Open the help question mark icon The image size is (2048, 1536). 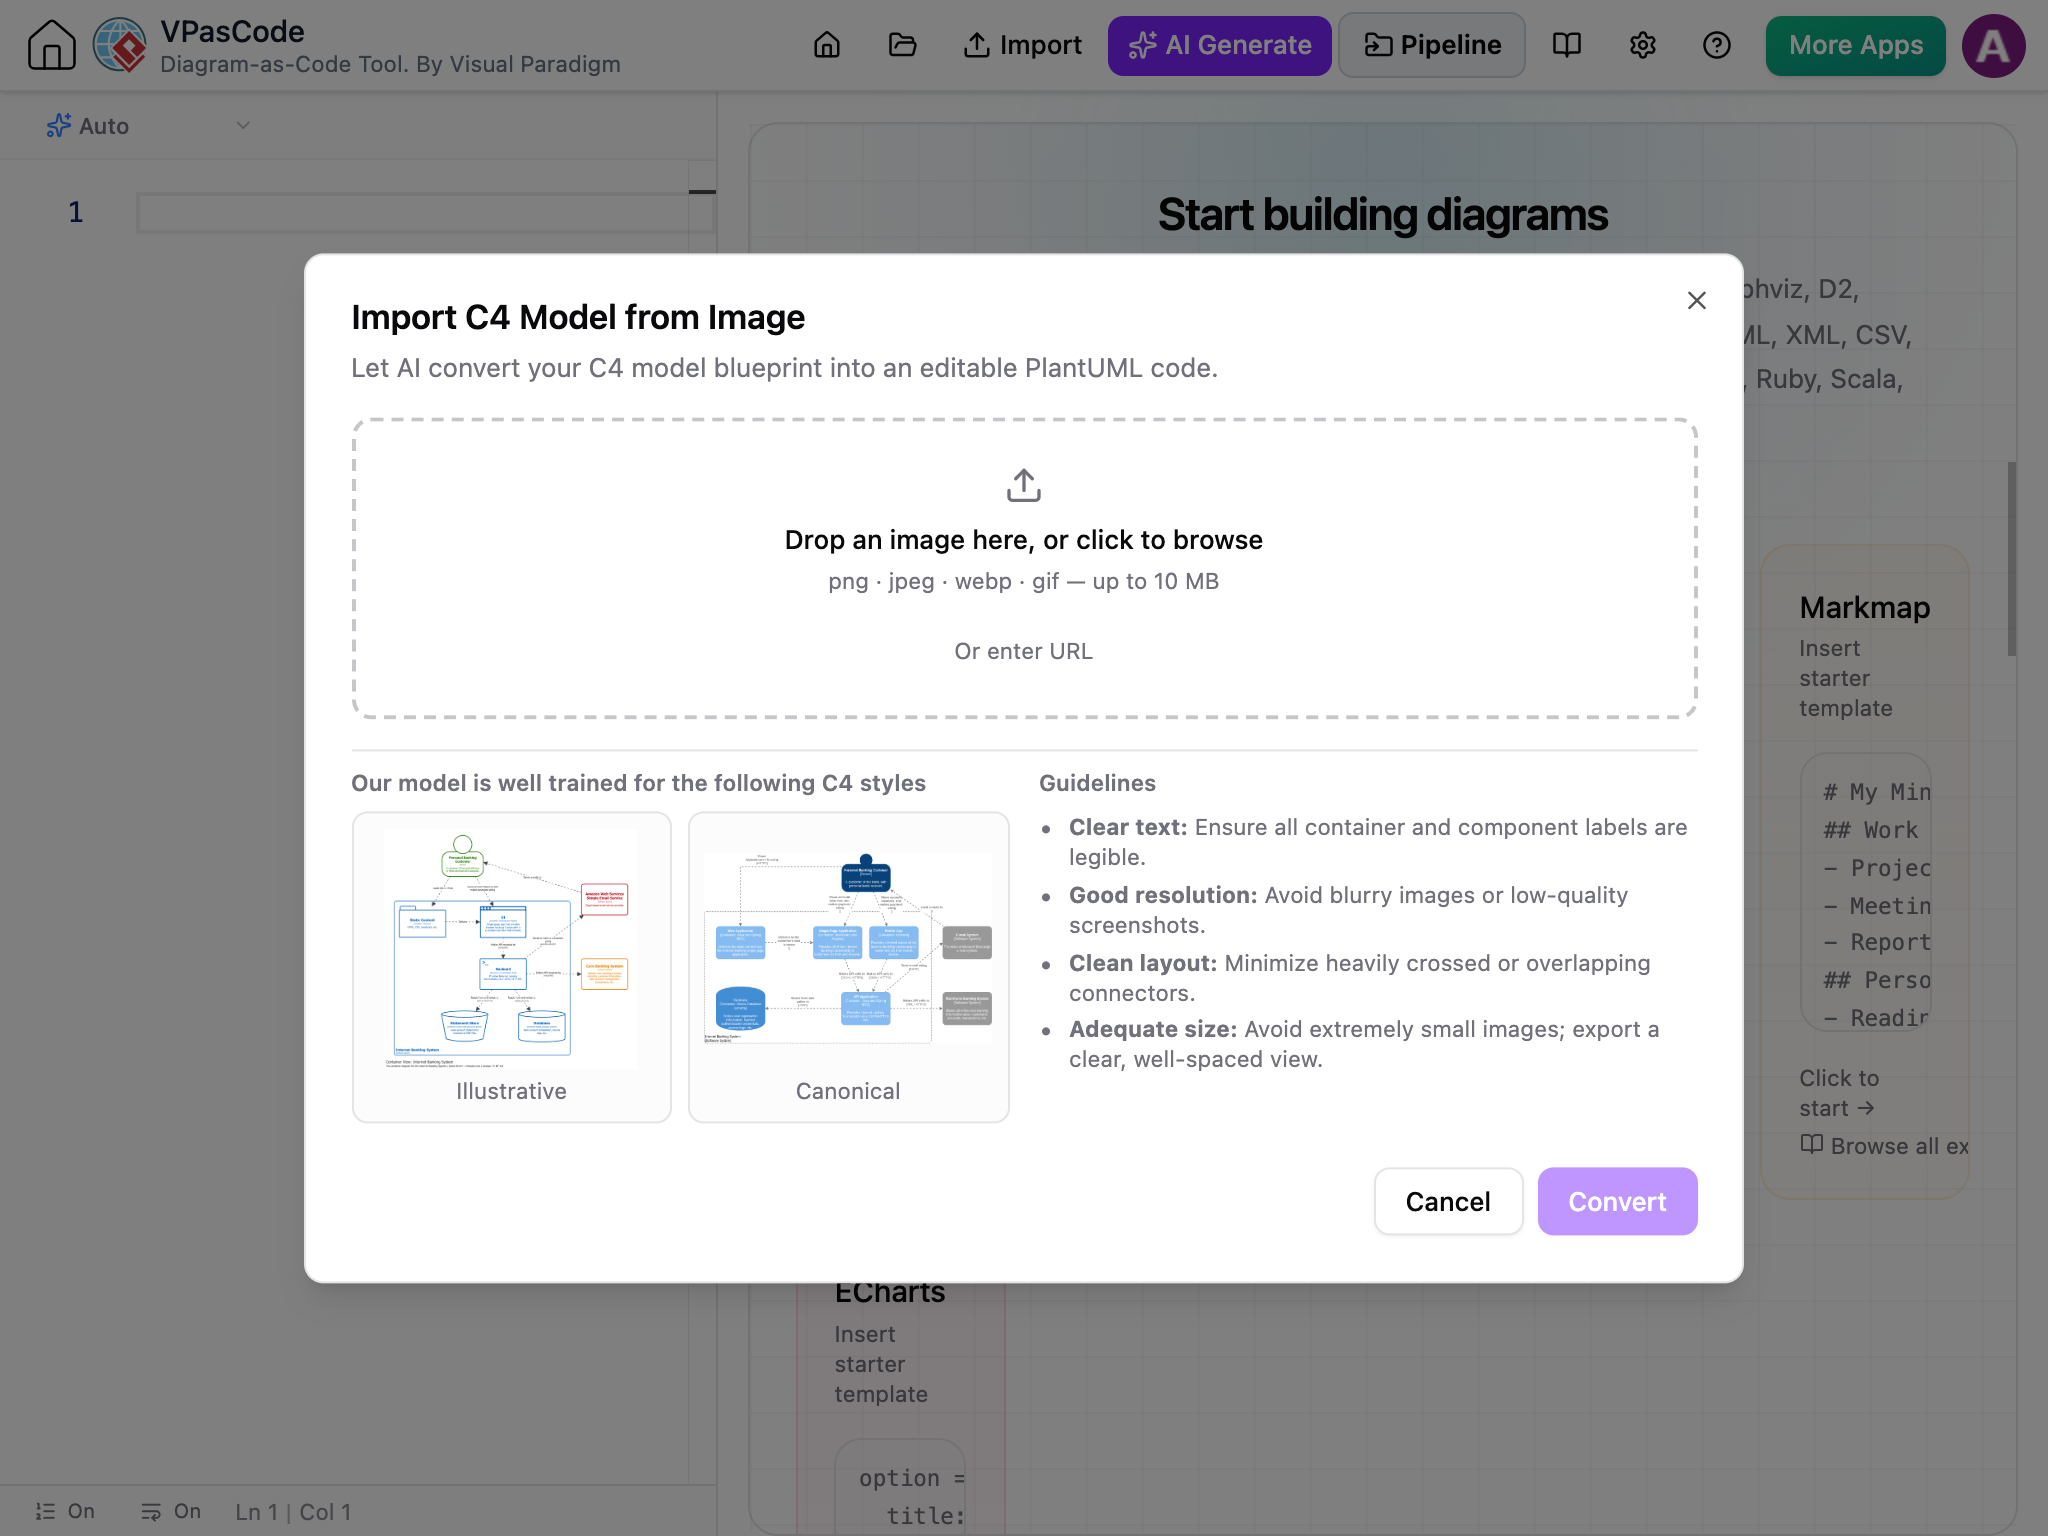pyautogui.click(x=1717, y=45)
